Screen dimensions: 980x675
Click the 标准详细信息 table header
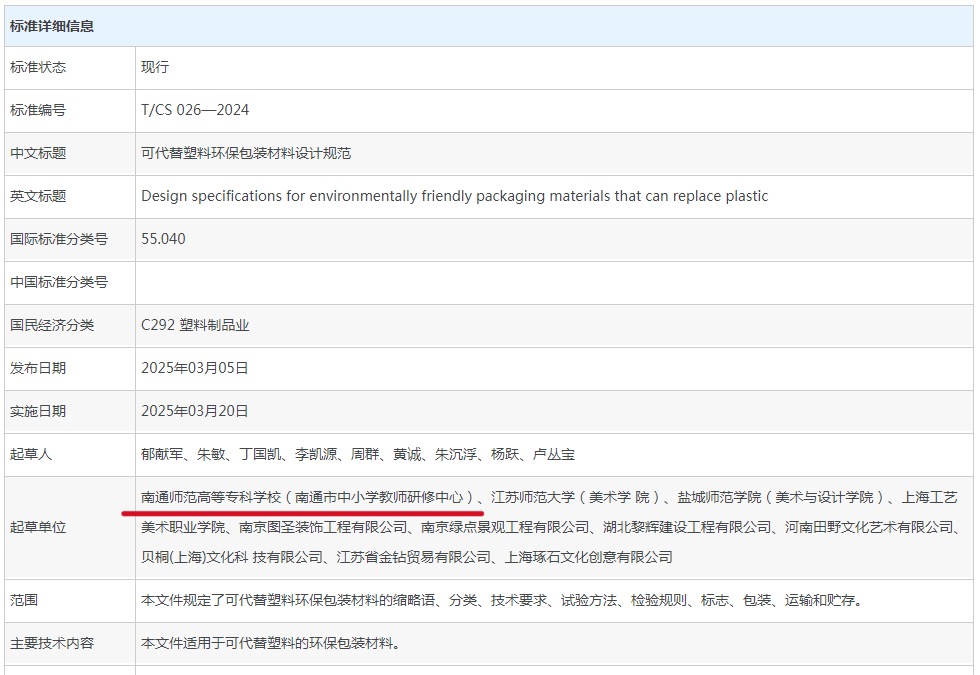click(52, 26)
